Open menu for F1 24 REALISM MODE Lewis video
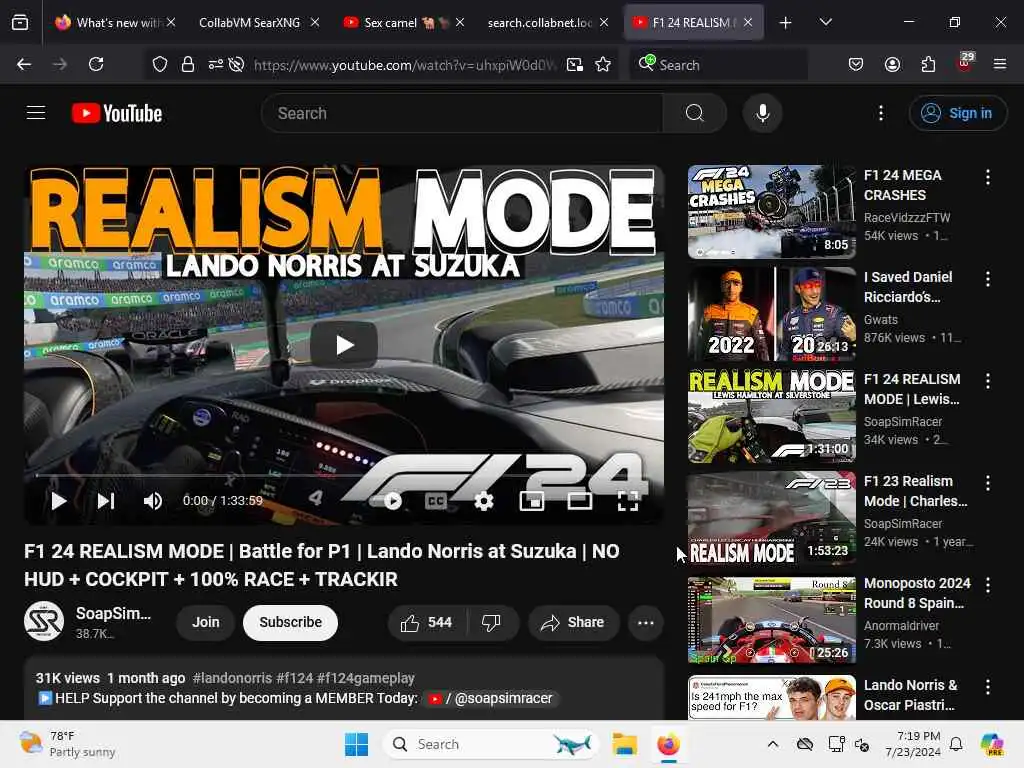1024x768 pixels. [987, 381]
